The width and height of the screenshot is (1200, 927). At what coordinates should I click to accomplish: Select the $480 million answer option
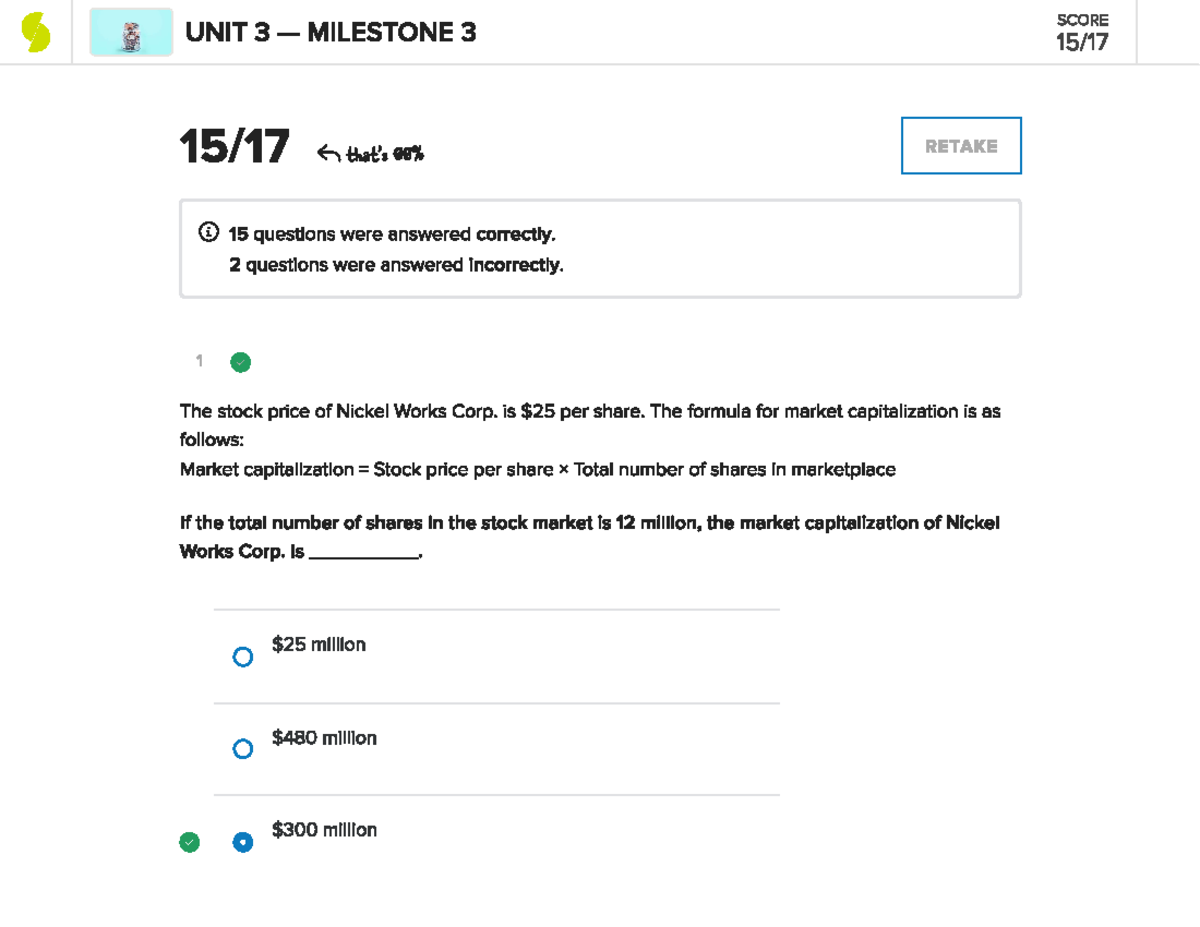[x=243, y=748]
